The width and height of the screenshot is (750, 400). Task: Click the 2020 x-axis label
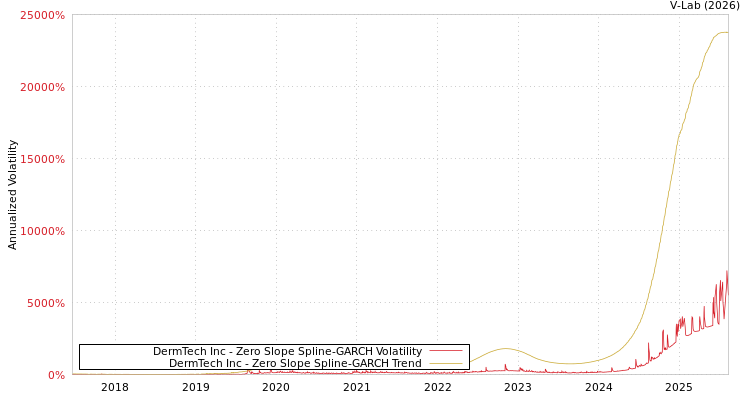point(276,387)
